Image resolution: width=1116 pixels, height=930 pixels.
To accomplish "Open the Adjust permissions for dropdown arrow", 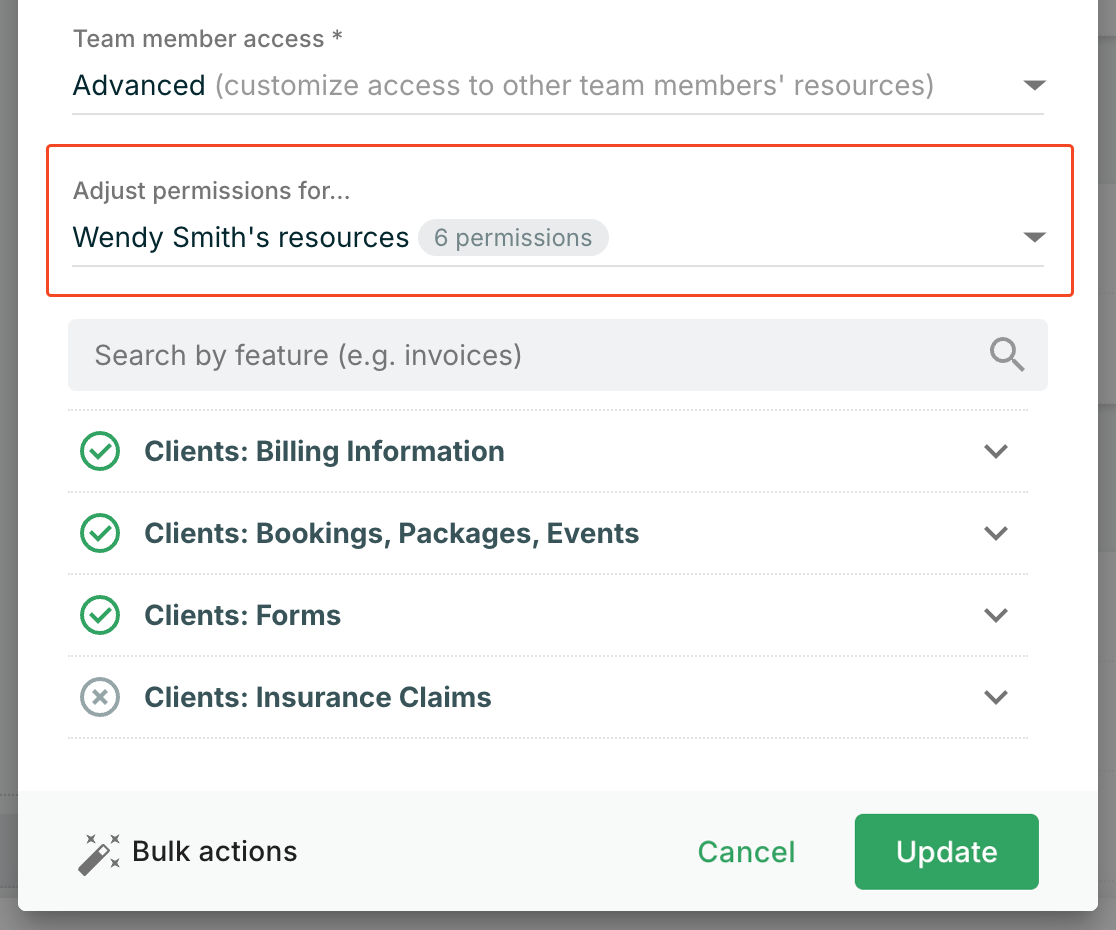I will click(x=1034, y=238).
